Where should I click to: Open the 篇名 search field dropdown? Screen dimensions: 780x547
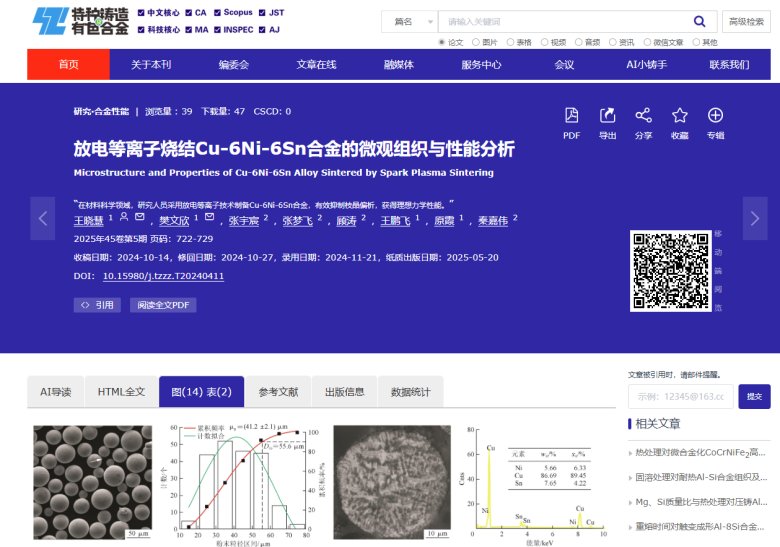(410, 22)
